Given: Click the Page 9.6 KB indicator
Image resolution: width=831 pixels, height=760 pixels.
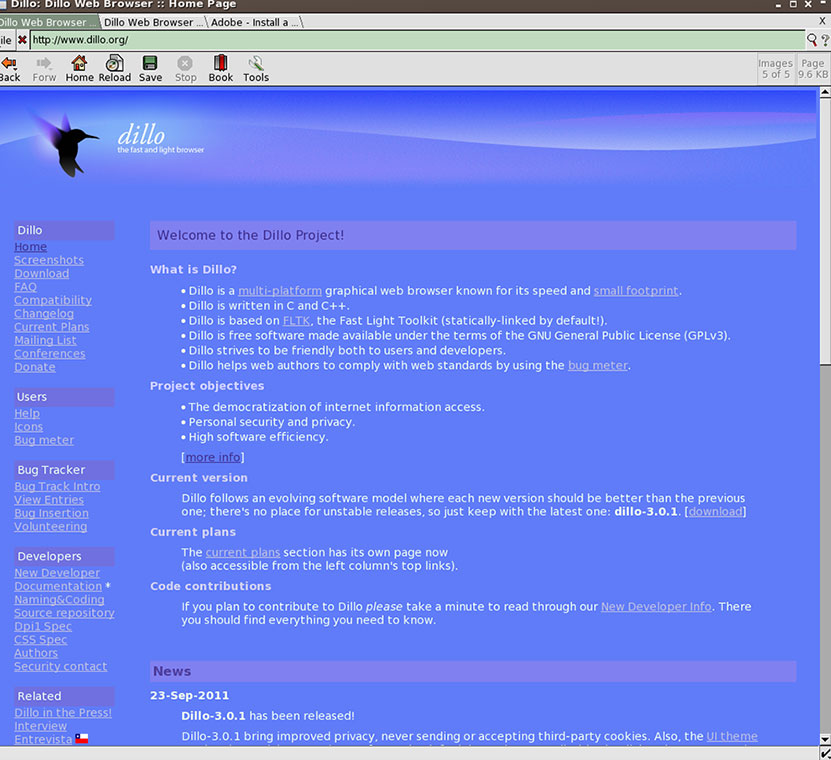Looking at the screenshot, I should click(x=812, y=69).
